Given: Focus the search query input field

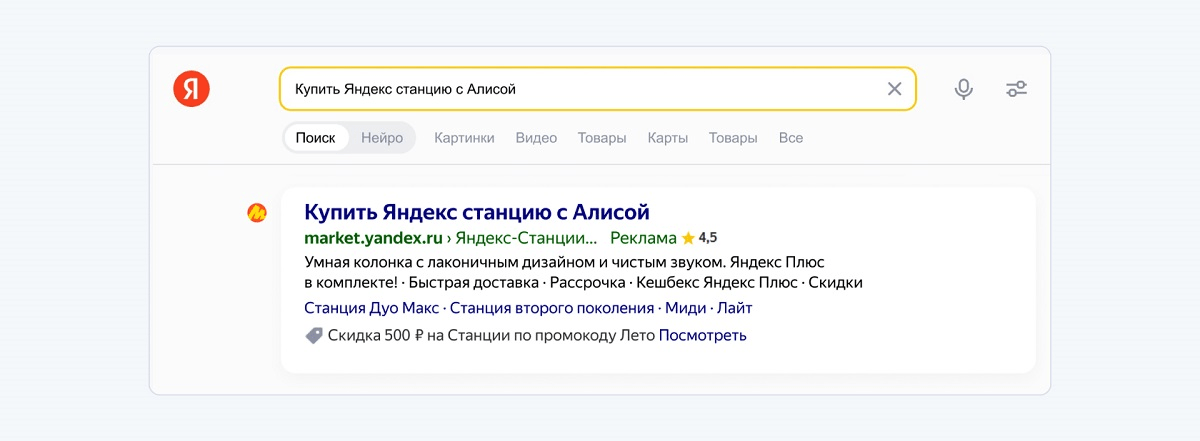Looking at the screenshot, I should click(x=580, y=89).
